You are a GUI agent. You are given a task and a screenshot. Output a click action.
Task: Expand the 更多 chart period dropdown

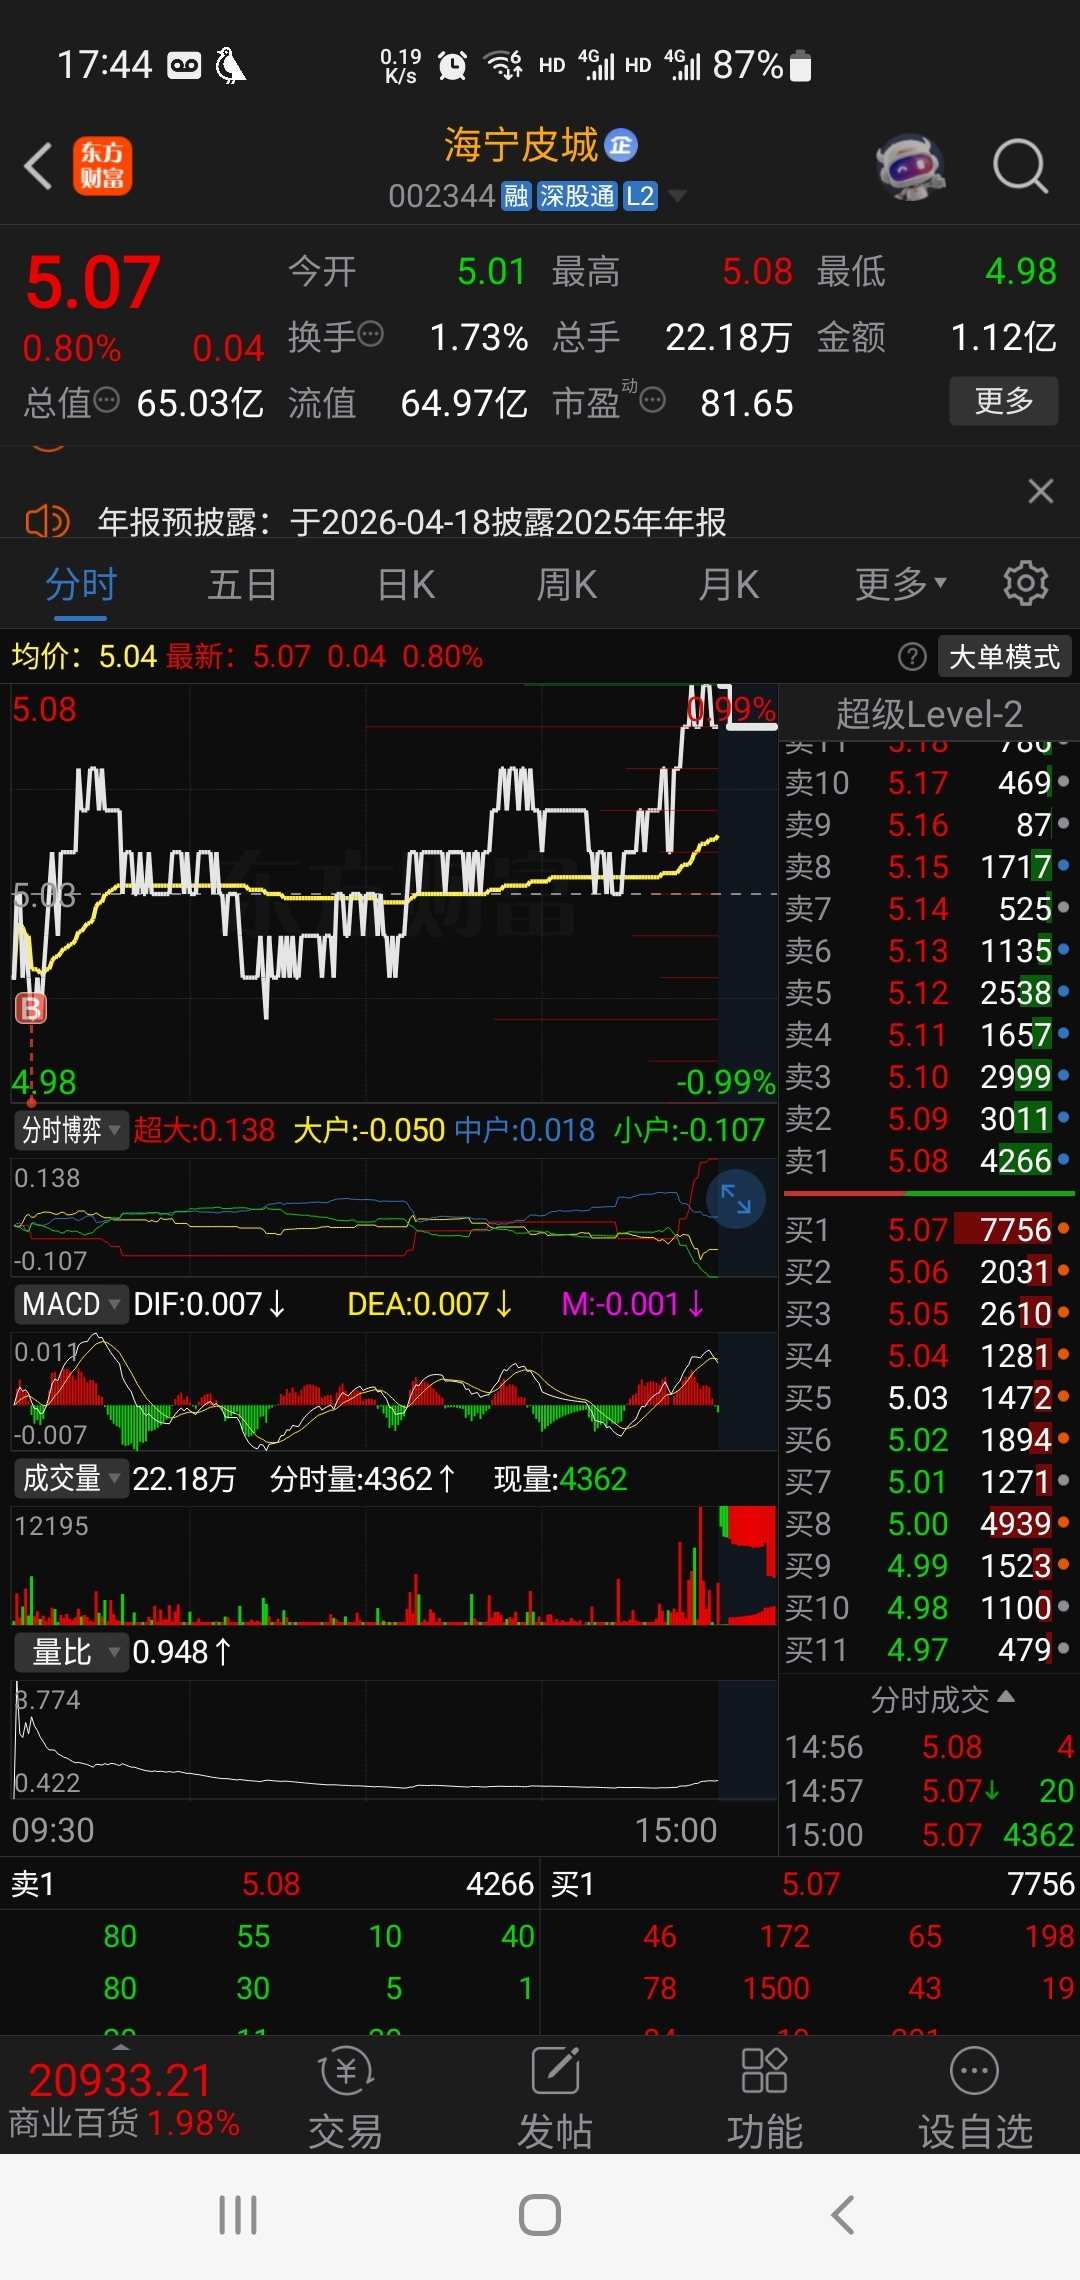tap(900, 584)
